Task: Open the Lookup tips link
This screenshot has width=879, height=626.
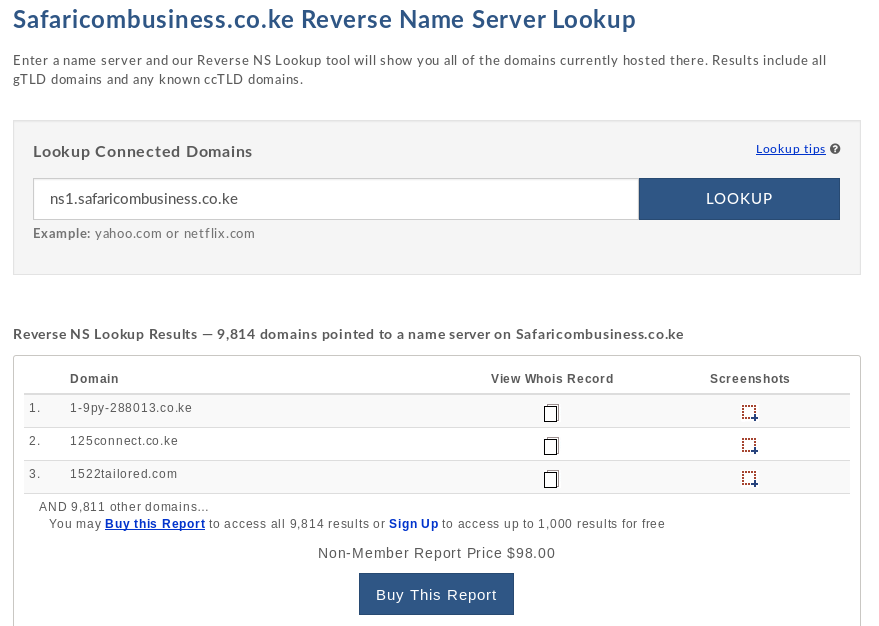Action: point(790,149)
